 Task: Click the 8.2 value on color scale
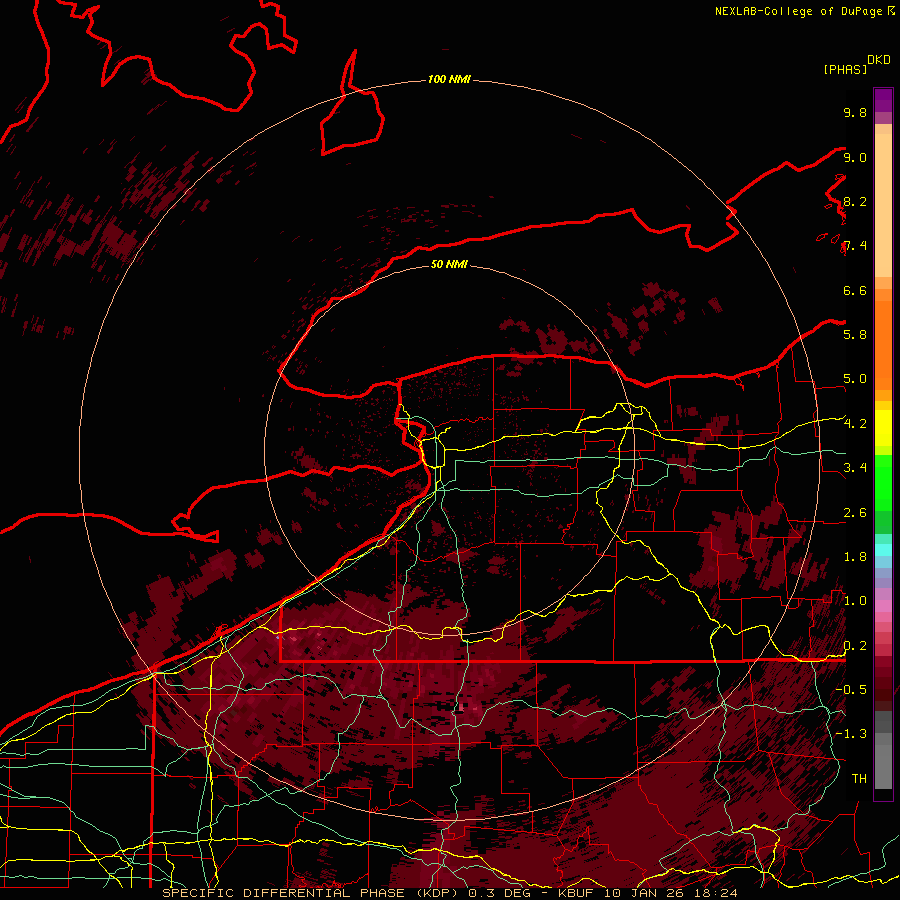tap(855, 201)
